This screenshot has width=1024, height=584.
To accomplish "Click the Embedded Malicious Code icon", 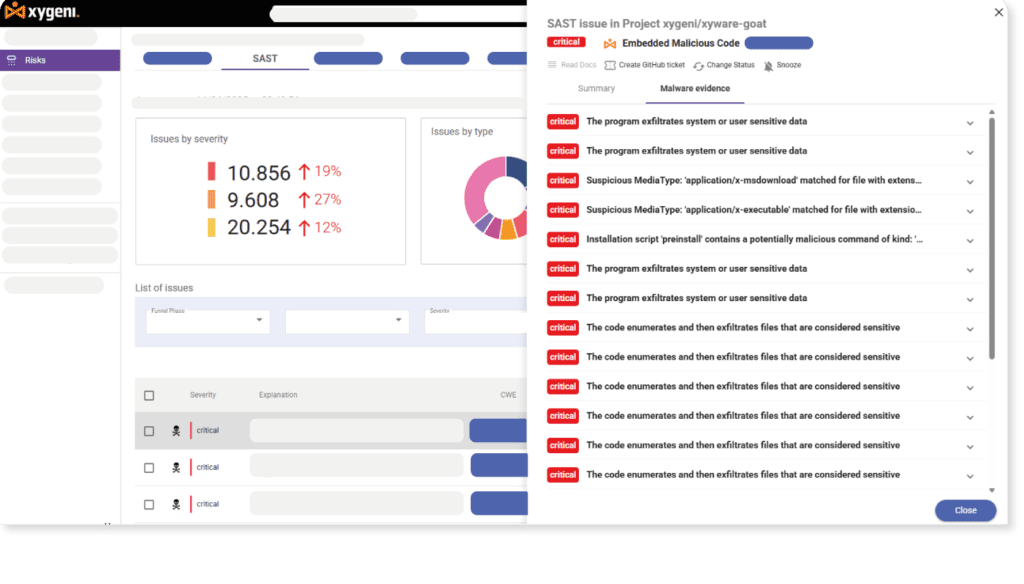I will pos(610,43).
